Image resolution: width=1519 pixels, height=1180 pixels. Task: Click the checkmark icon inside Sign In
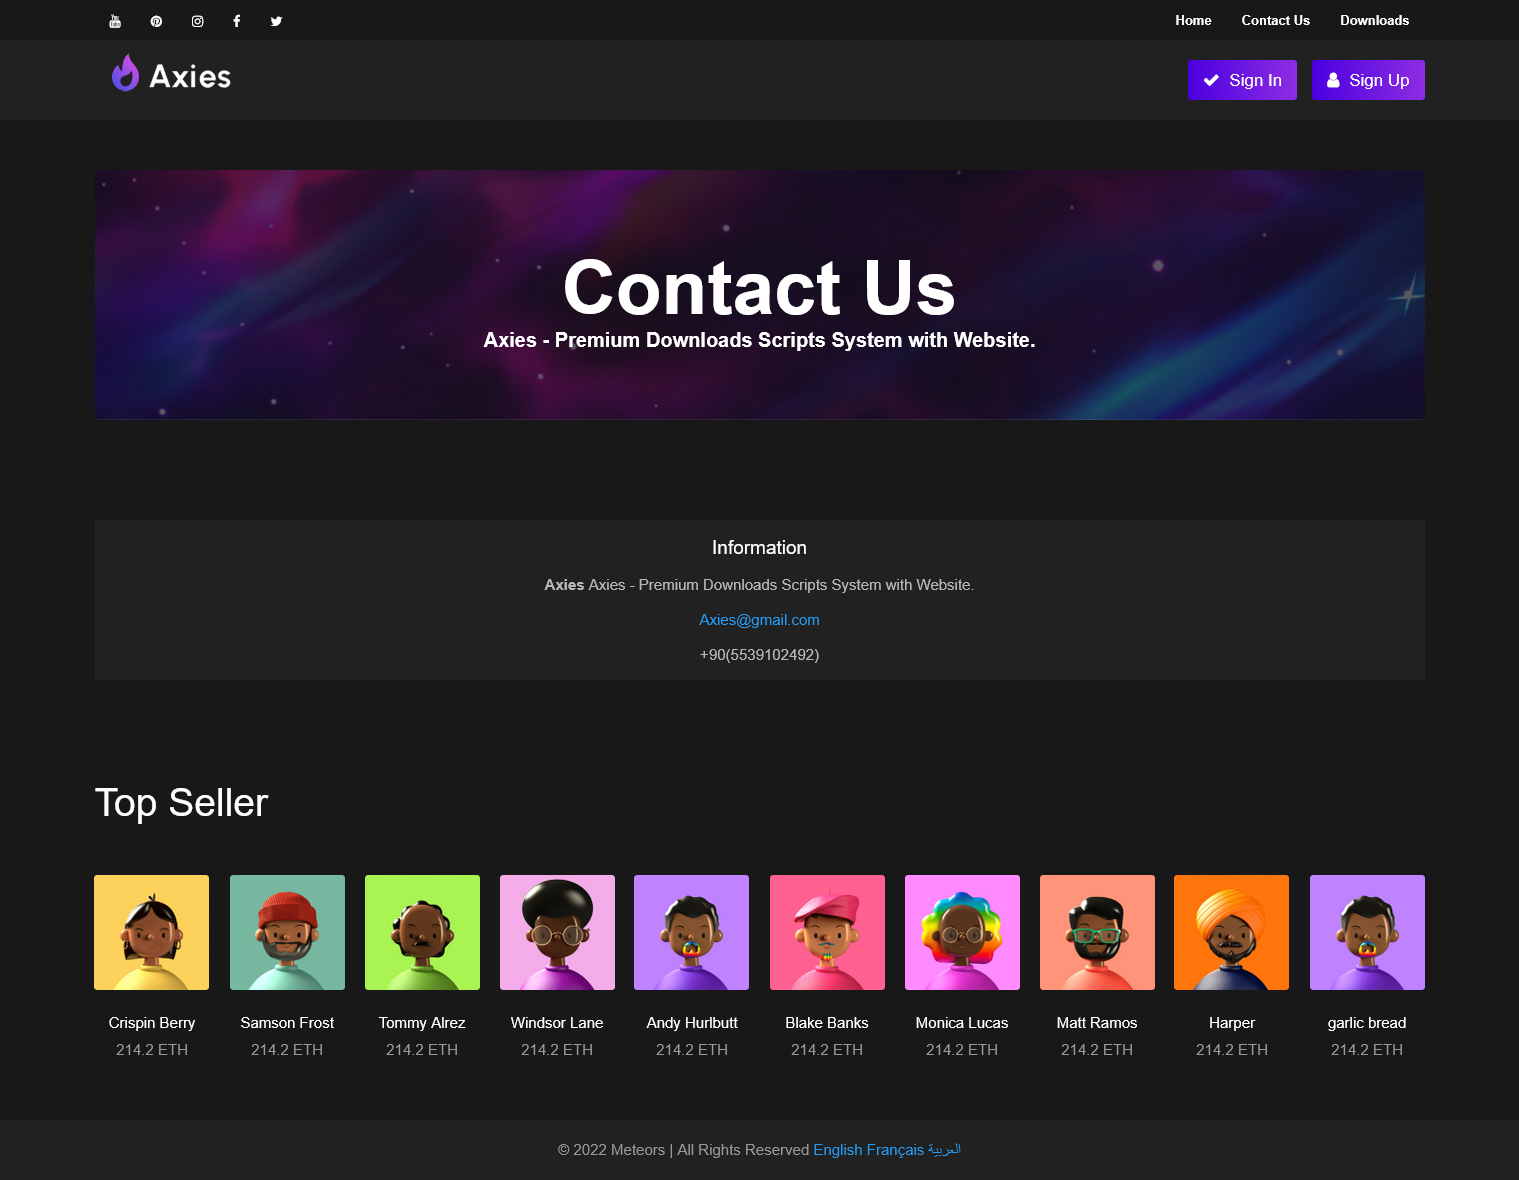[1212, 80]
